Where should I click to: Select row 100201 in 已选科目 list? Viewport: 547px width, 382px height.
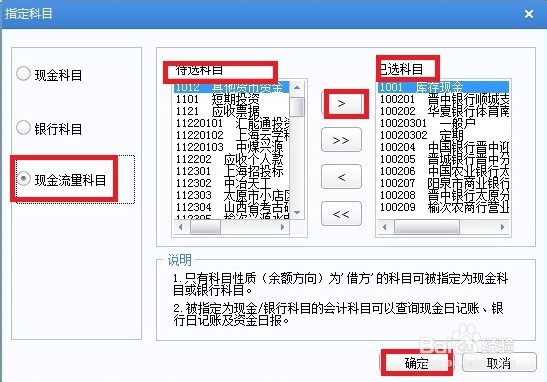coord(443,99)
